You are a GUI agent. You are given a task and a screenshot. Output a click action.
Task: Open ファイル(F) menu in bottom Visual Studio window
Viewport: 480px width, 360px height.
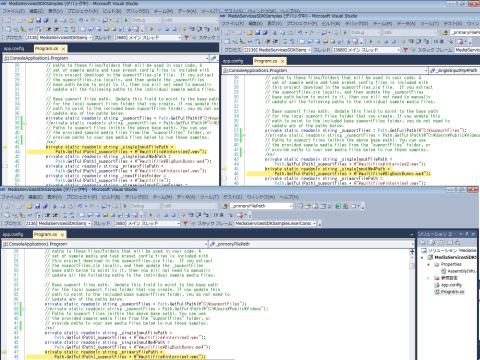click(x=12, y=197)
